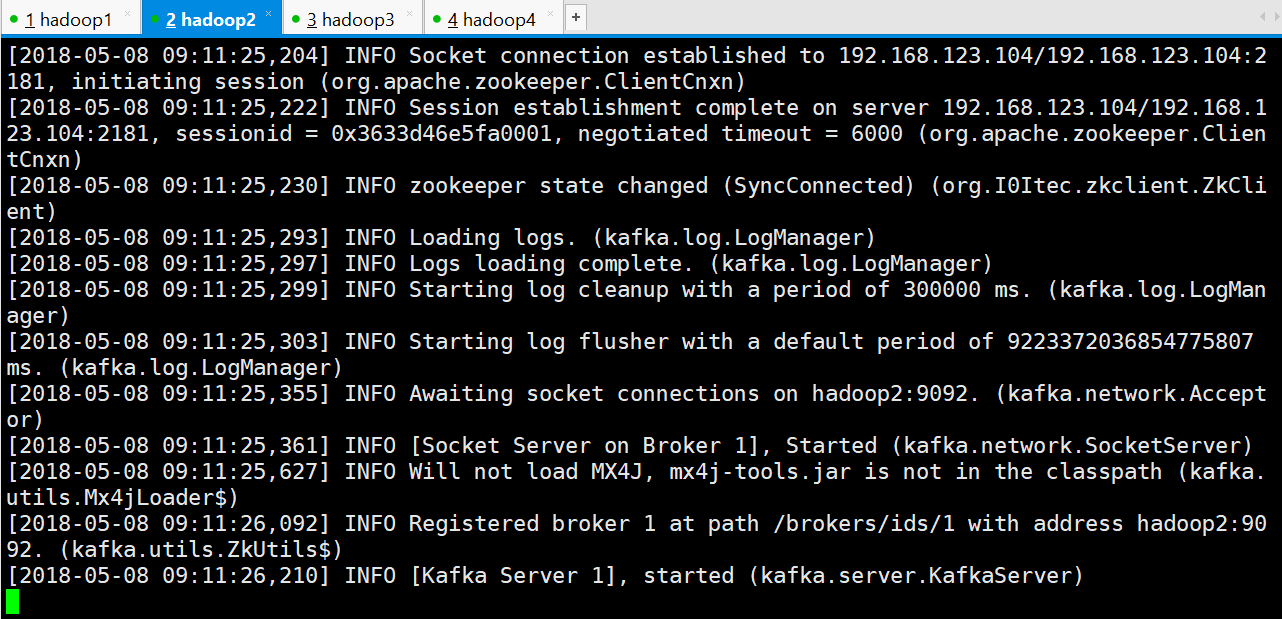This screenshot has width=1282, height=619.
Task: Click the green status dot on hadoop3
Action: coord(297,19)
